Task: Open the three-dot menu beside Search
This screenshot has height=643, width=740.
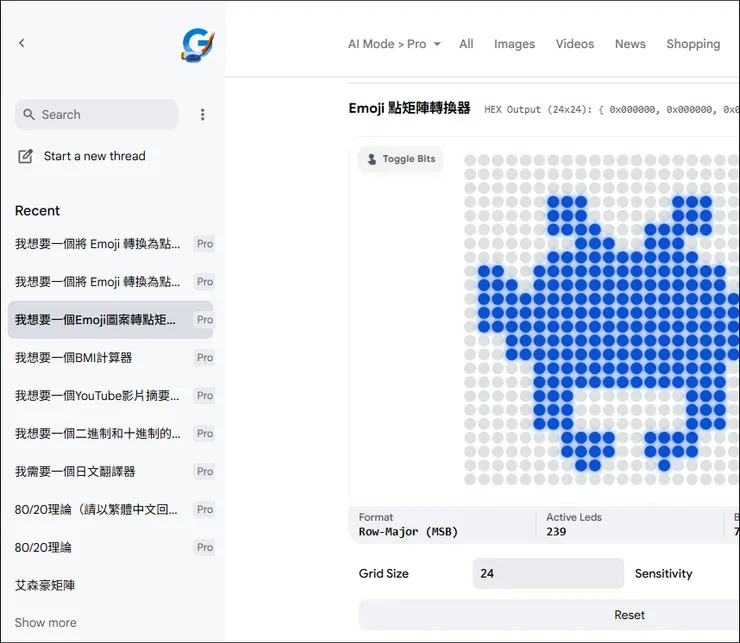Action: coord(202,115)
